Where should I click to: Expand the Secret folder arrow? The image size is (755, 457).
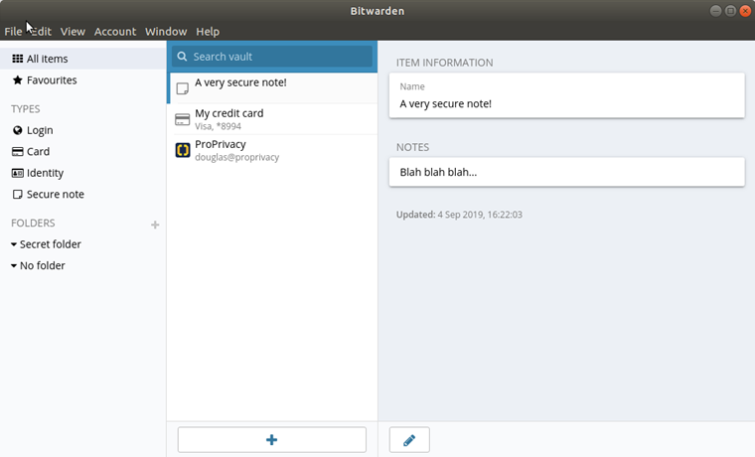[x=13, y=245]
